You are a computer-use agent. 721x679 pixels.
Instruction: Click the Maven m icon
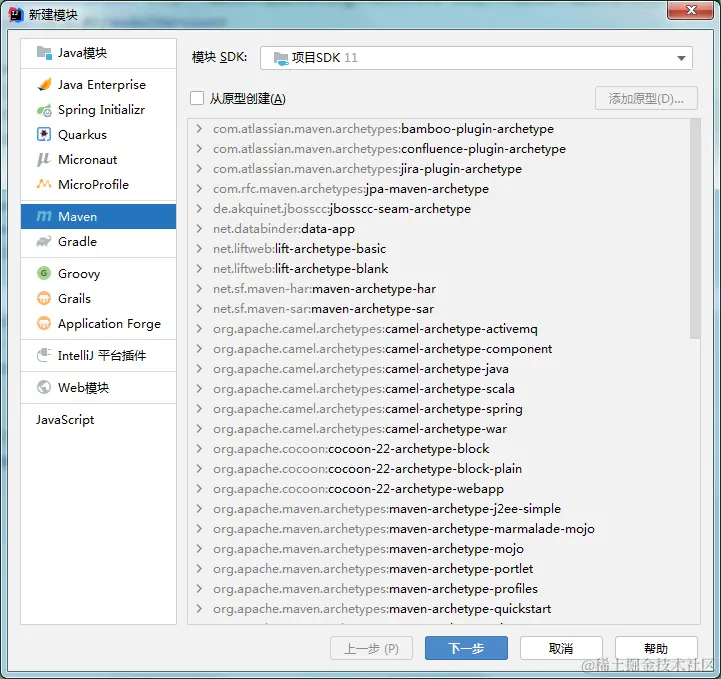coord(44,216)
